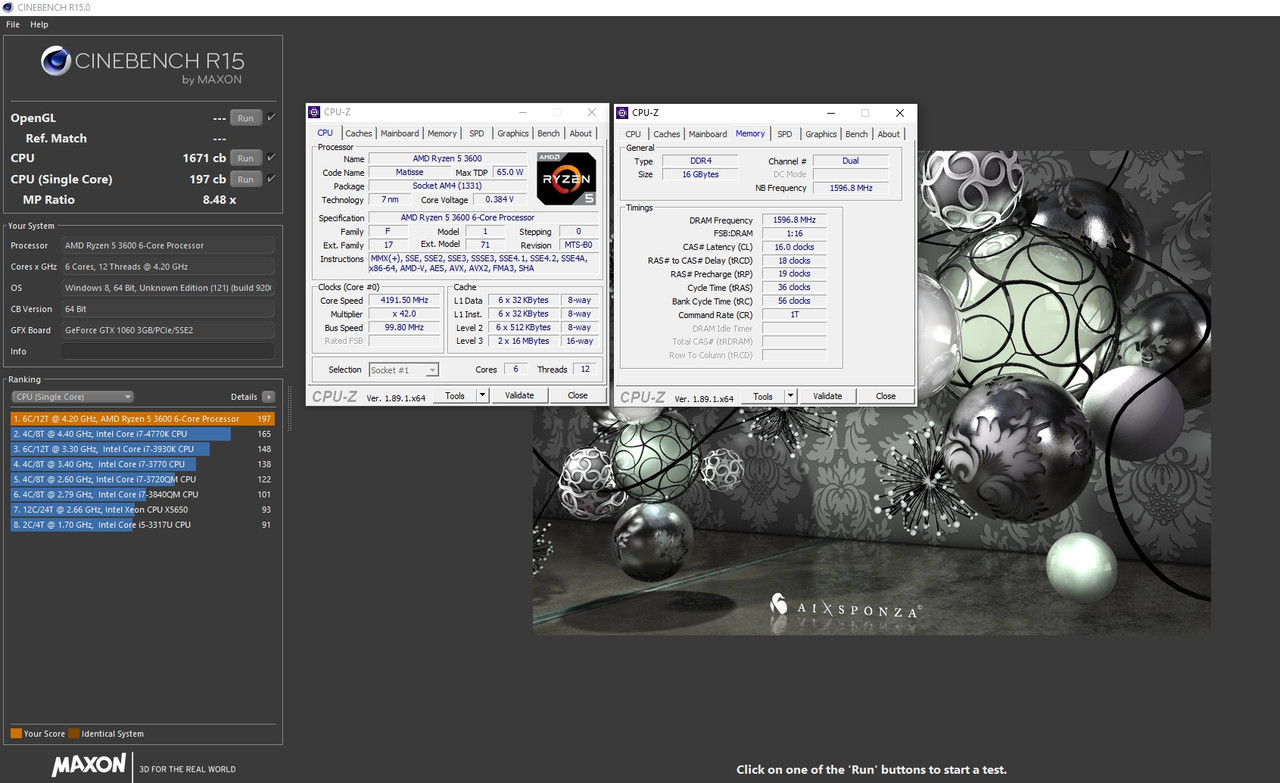This screenshot has width=1280, height=783.
Task: Switch to Memory tab in left CPU-Z
Action: coord(442,133)
